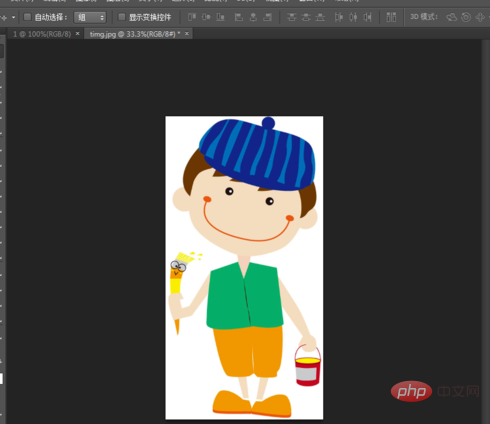
Task: Close the '1 @ 100%(RGB/8)' document tab
Action: pos(77,34)
